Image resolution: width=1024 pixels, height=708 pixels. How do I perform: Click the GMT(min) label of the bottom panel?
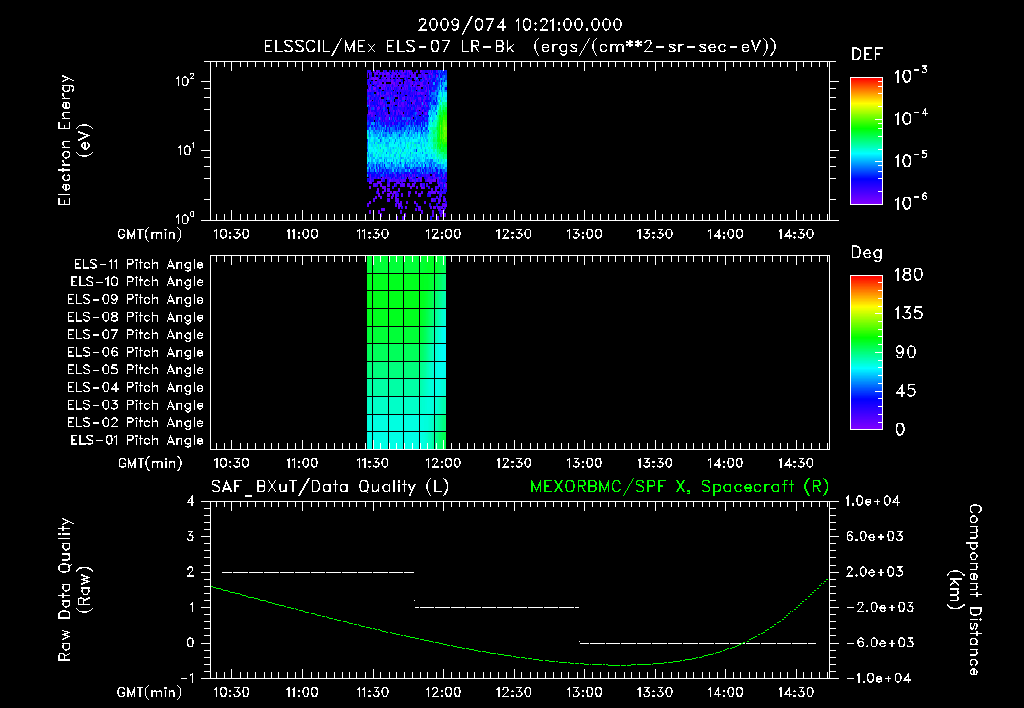(x=150, y=692)
